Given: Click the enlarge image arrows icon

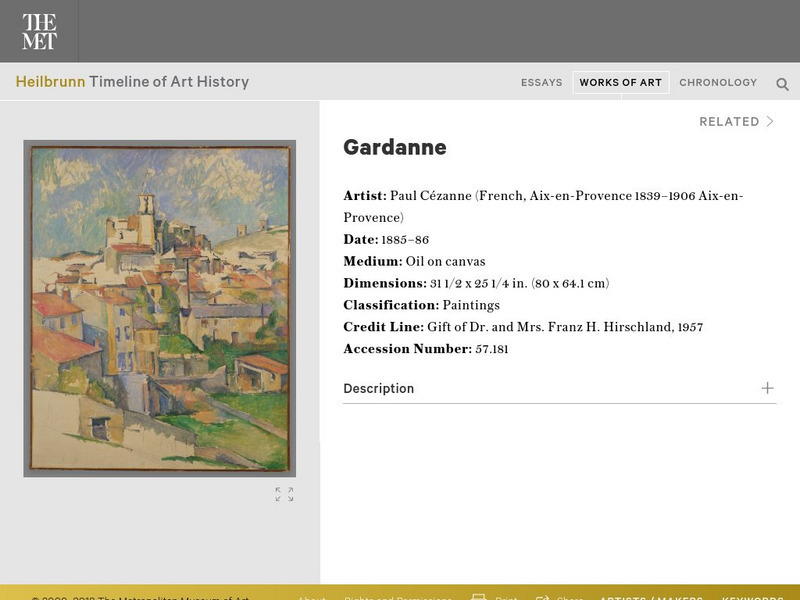Looking at the screenshot, I should point(284,494).
